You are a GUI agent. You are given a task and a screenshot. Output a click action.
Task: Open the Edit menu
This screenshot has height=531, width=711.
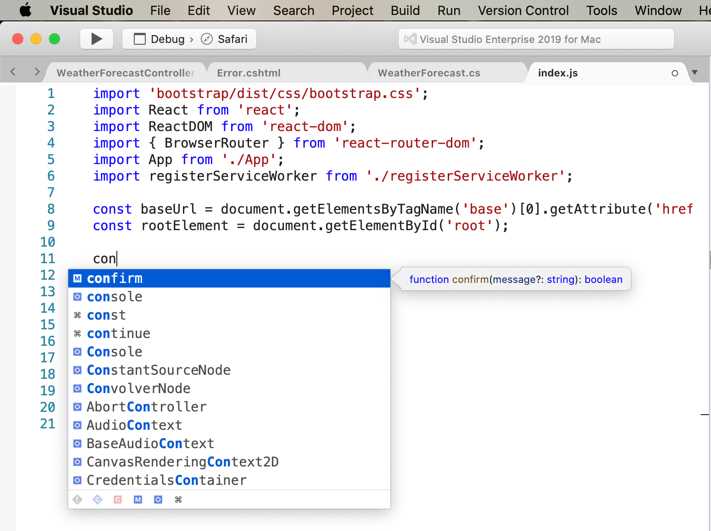tap(199, 10)
